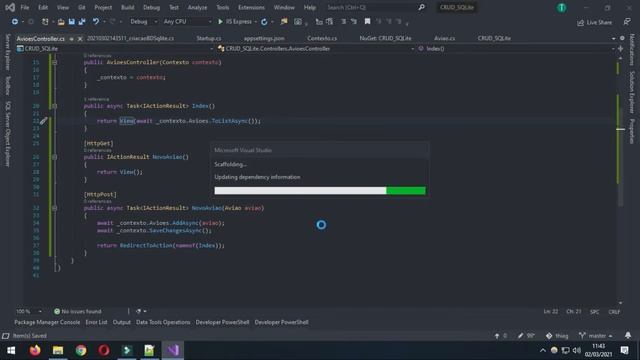
Task: Switch to the appsettings.json tab
Action: coord(264,38)
